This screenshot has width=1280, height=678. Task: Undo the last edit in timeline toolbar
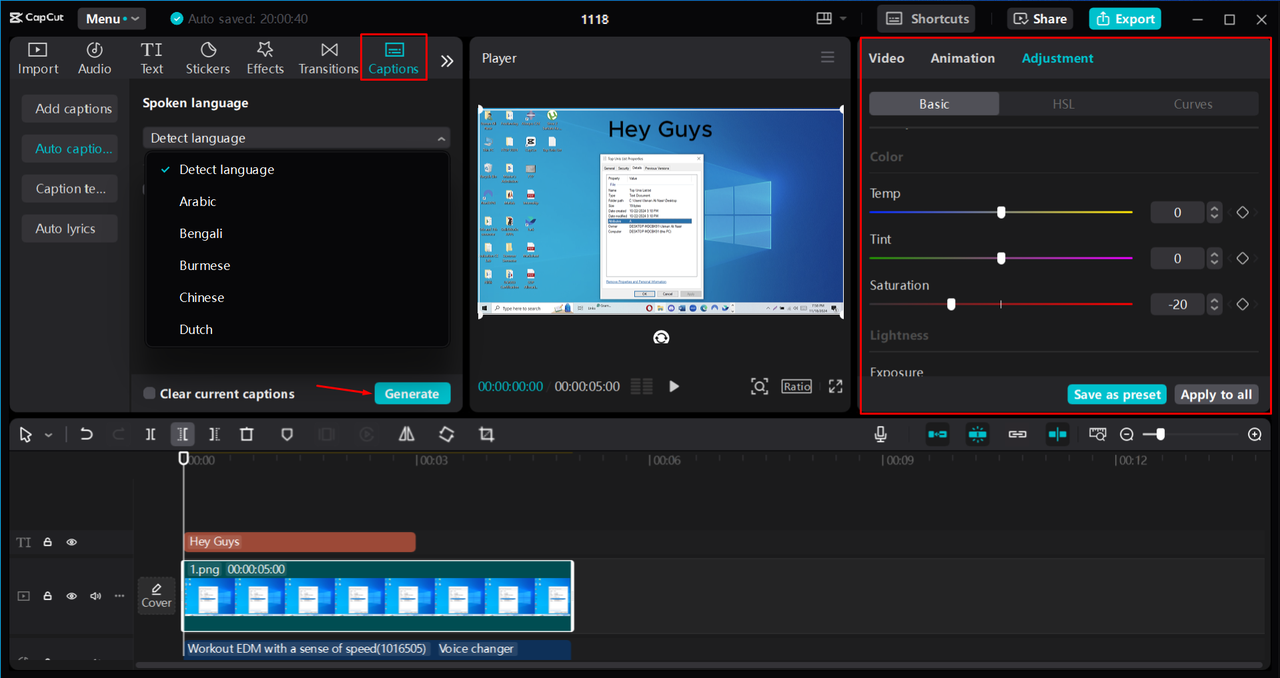pyautogui.click(x=87, y=434)
